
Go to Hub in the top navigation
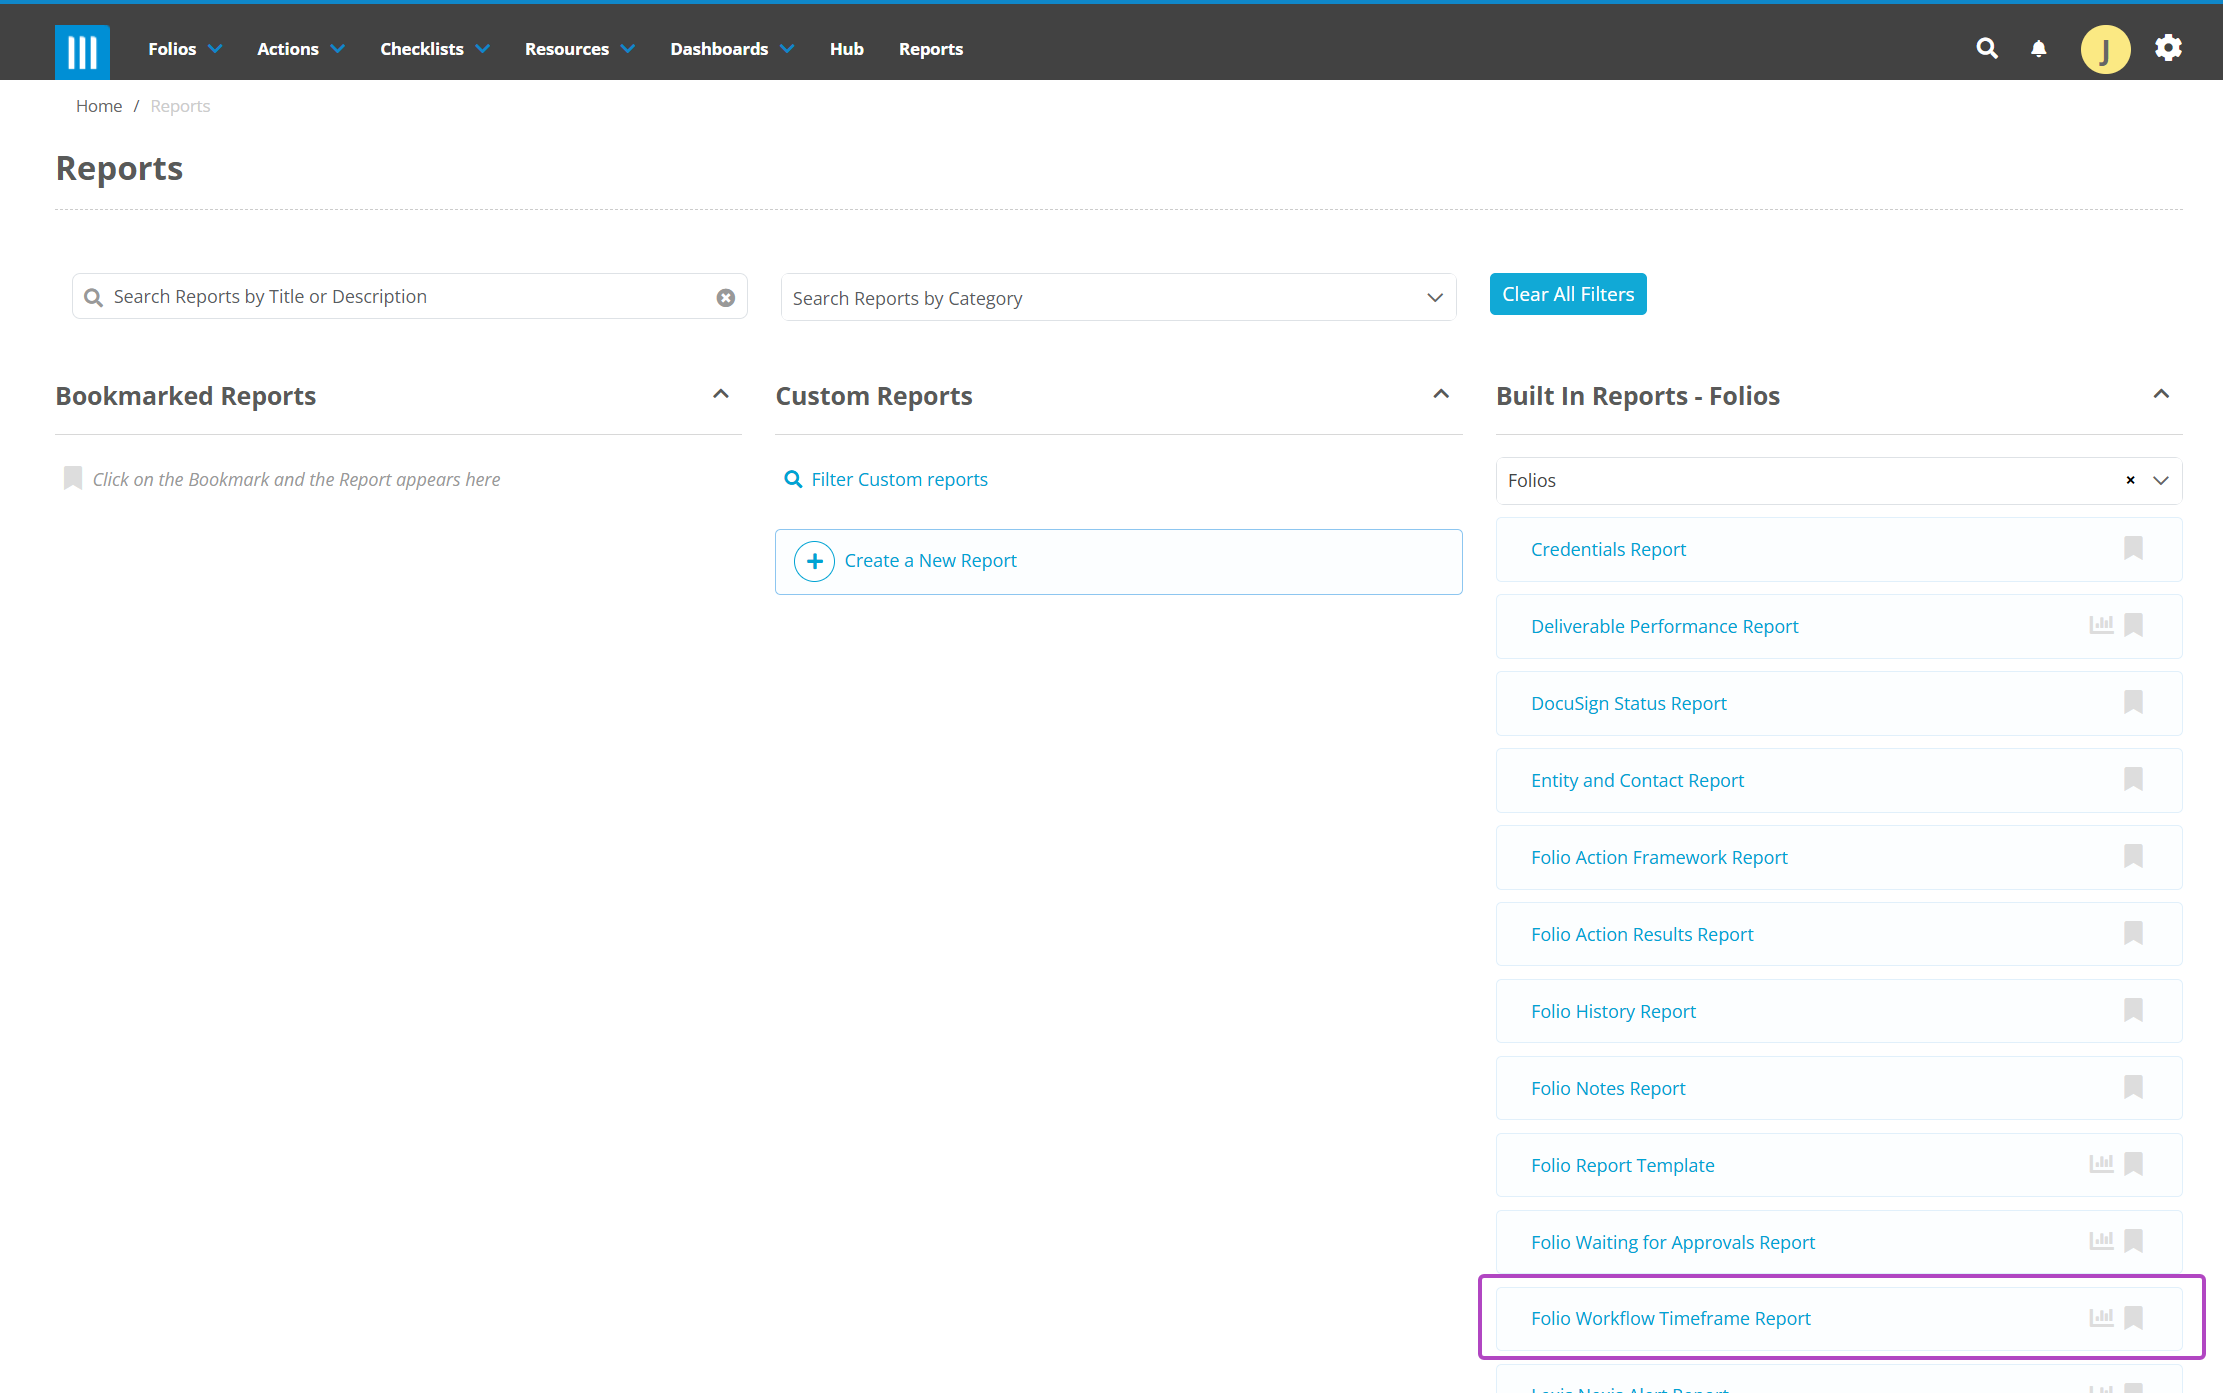pyautogui.click(x=847, y=49)
